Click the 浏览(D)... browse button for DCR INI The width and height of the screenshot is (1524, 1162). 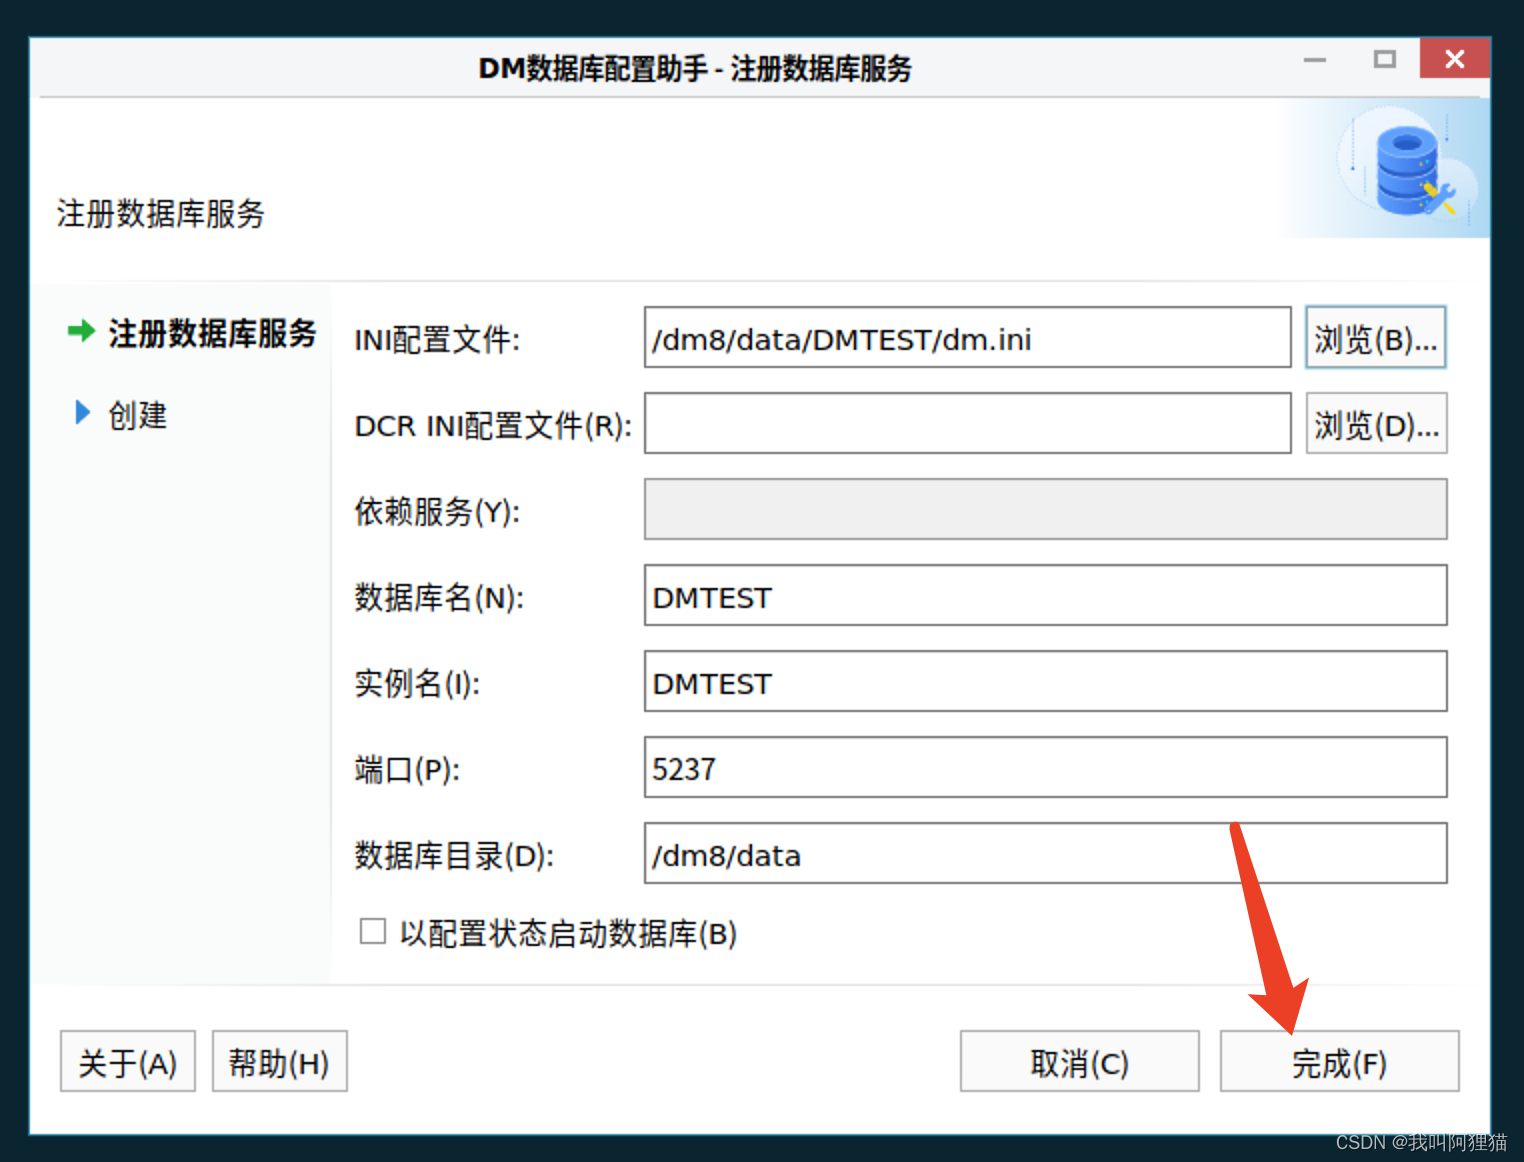pos(1376,424)
